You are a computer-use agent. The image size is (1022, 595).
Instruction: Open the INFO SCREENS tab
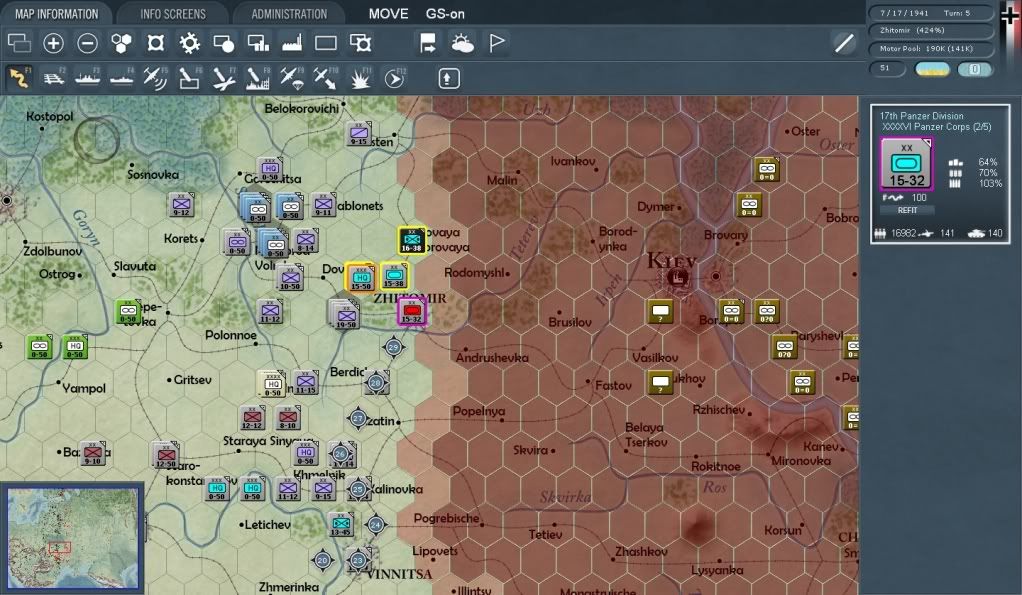173,14
